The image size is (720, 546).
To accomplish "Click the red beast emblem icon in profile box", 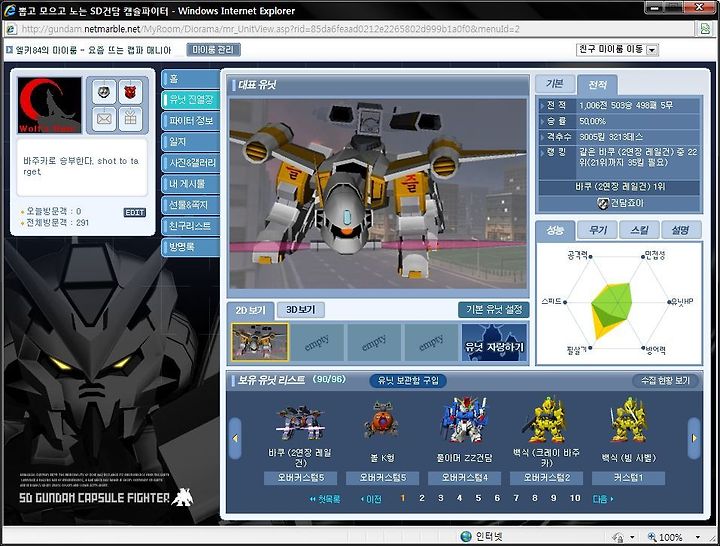I will pyautogui.click(x=131, y=92).
